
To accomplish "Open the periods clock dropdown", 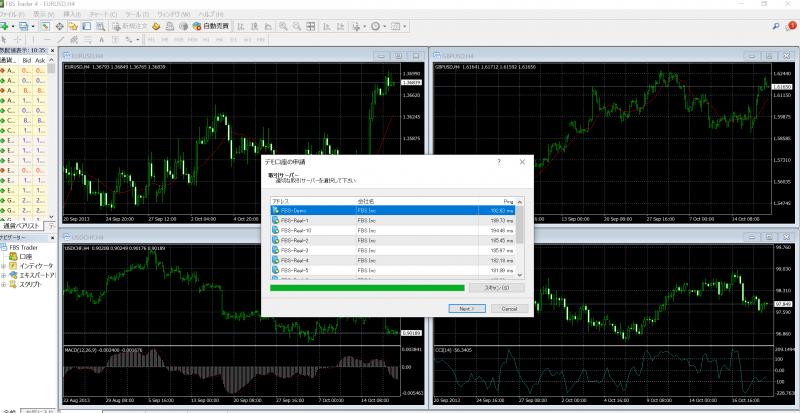I will 378,26.
